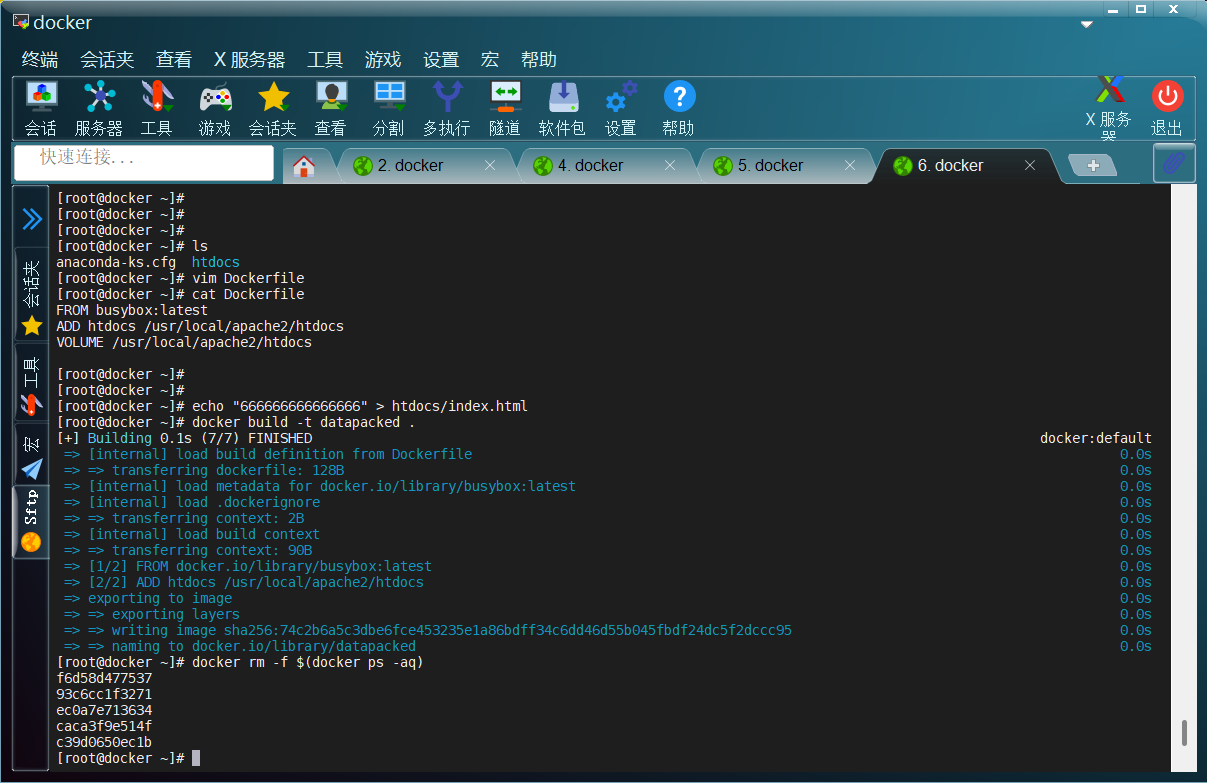This screenshot has height=783, width=1207.
Task: Click the 'cat Dockerfile' command line
Action: (x=248, y=294)
